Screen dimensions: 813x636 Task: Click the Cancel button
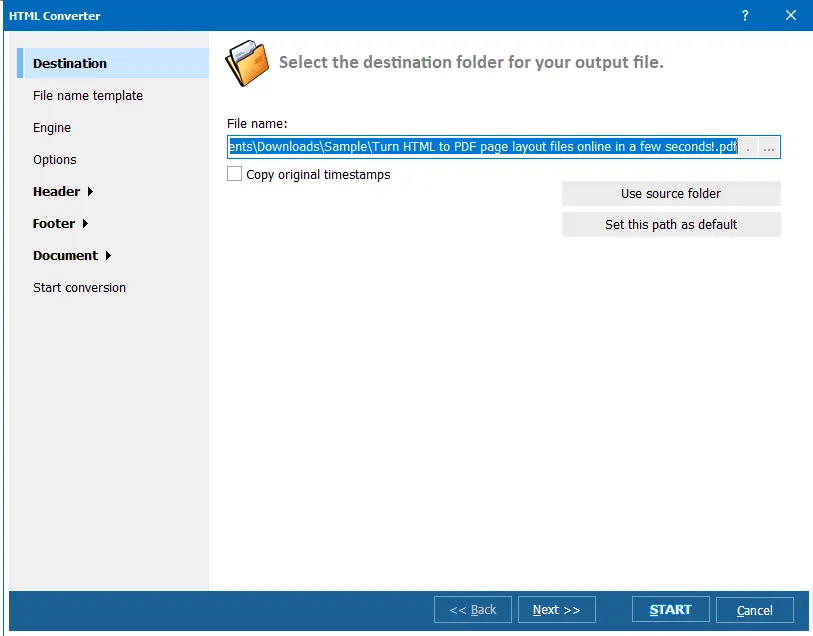[754, 610]
